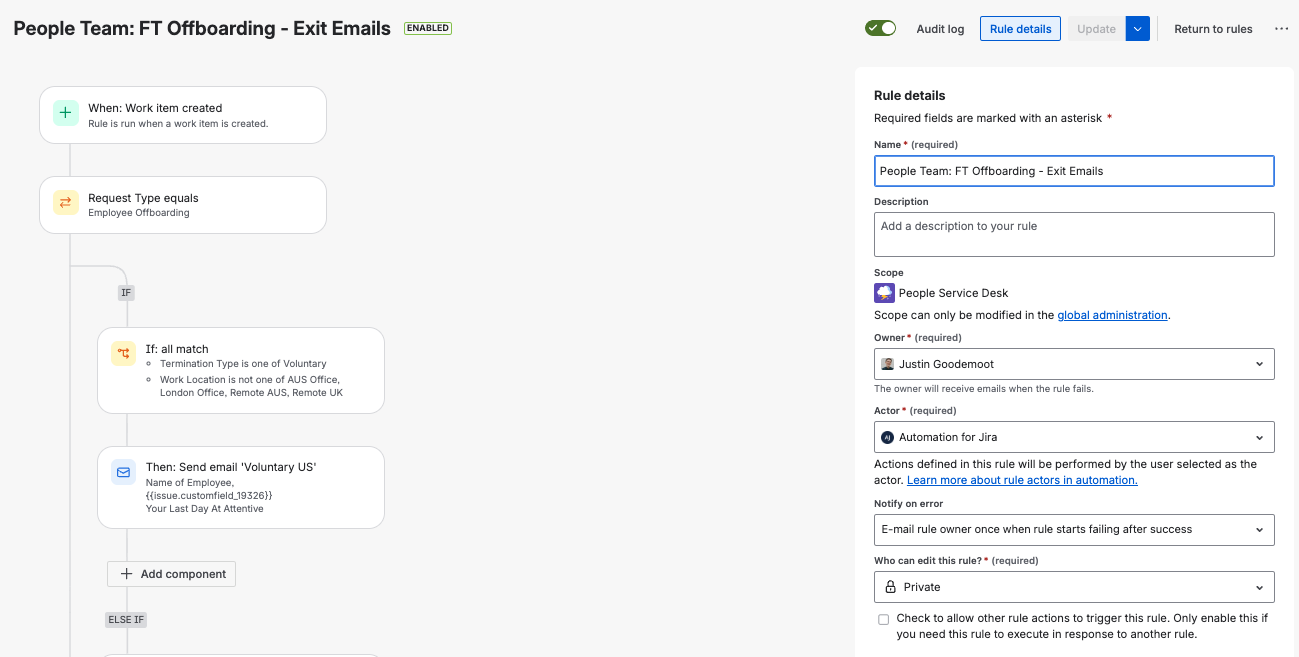Click the Description text area
The width and height of the screenshot is (1299, 657).
tap(1074, 234)
